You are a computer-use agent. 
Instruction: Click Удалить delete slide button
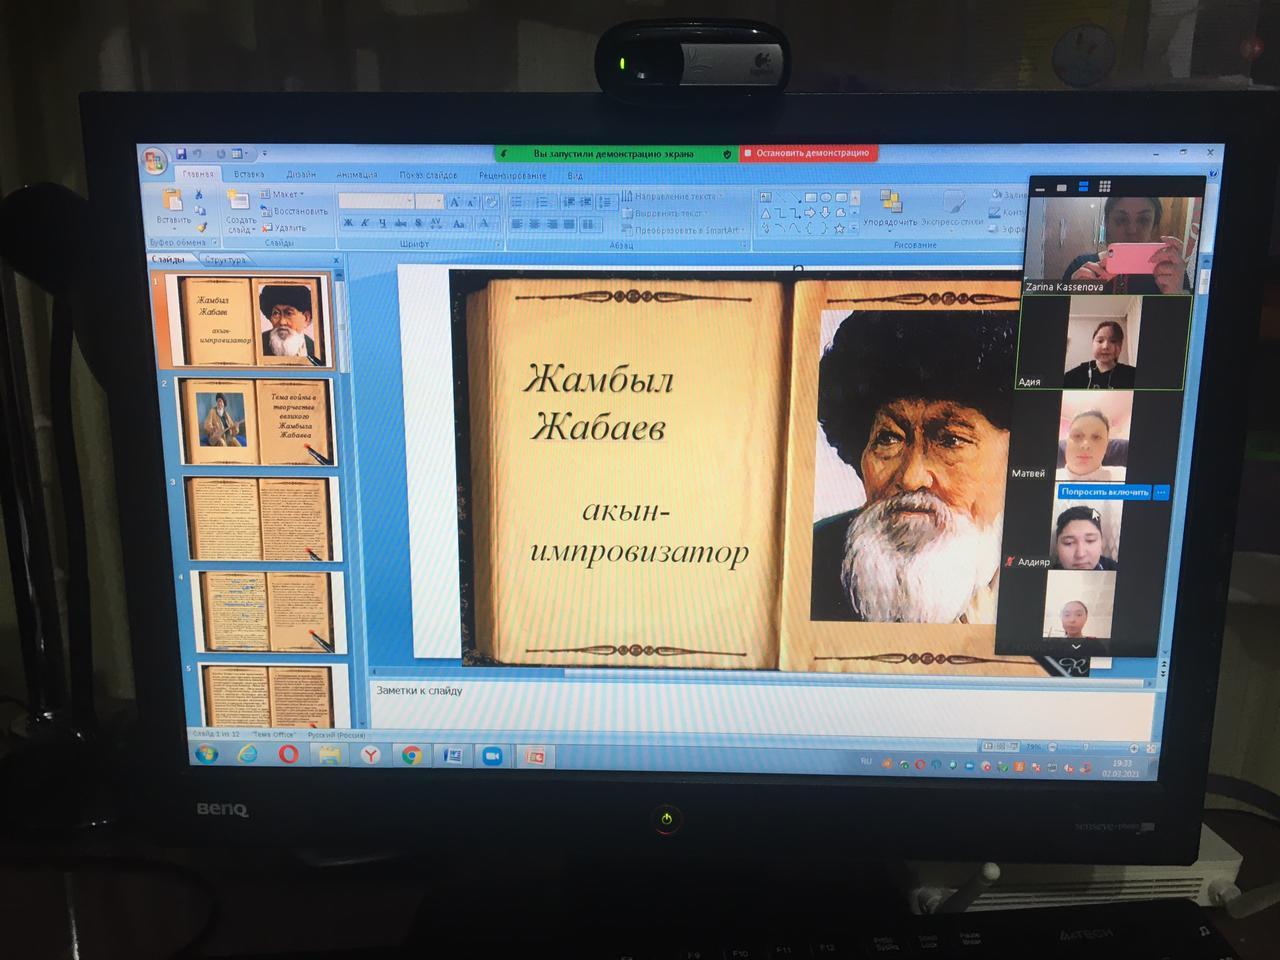coord(283,227)
